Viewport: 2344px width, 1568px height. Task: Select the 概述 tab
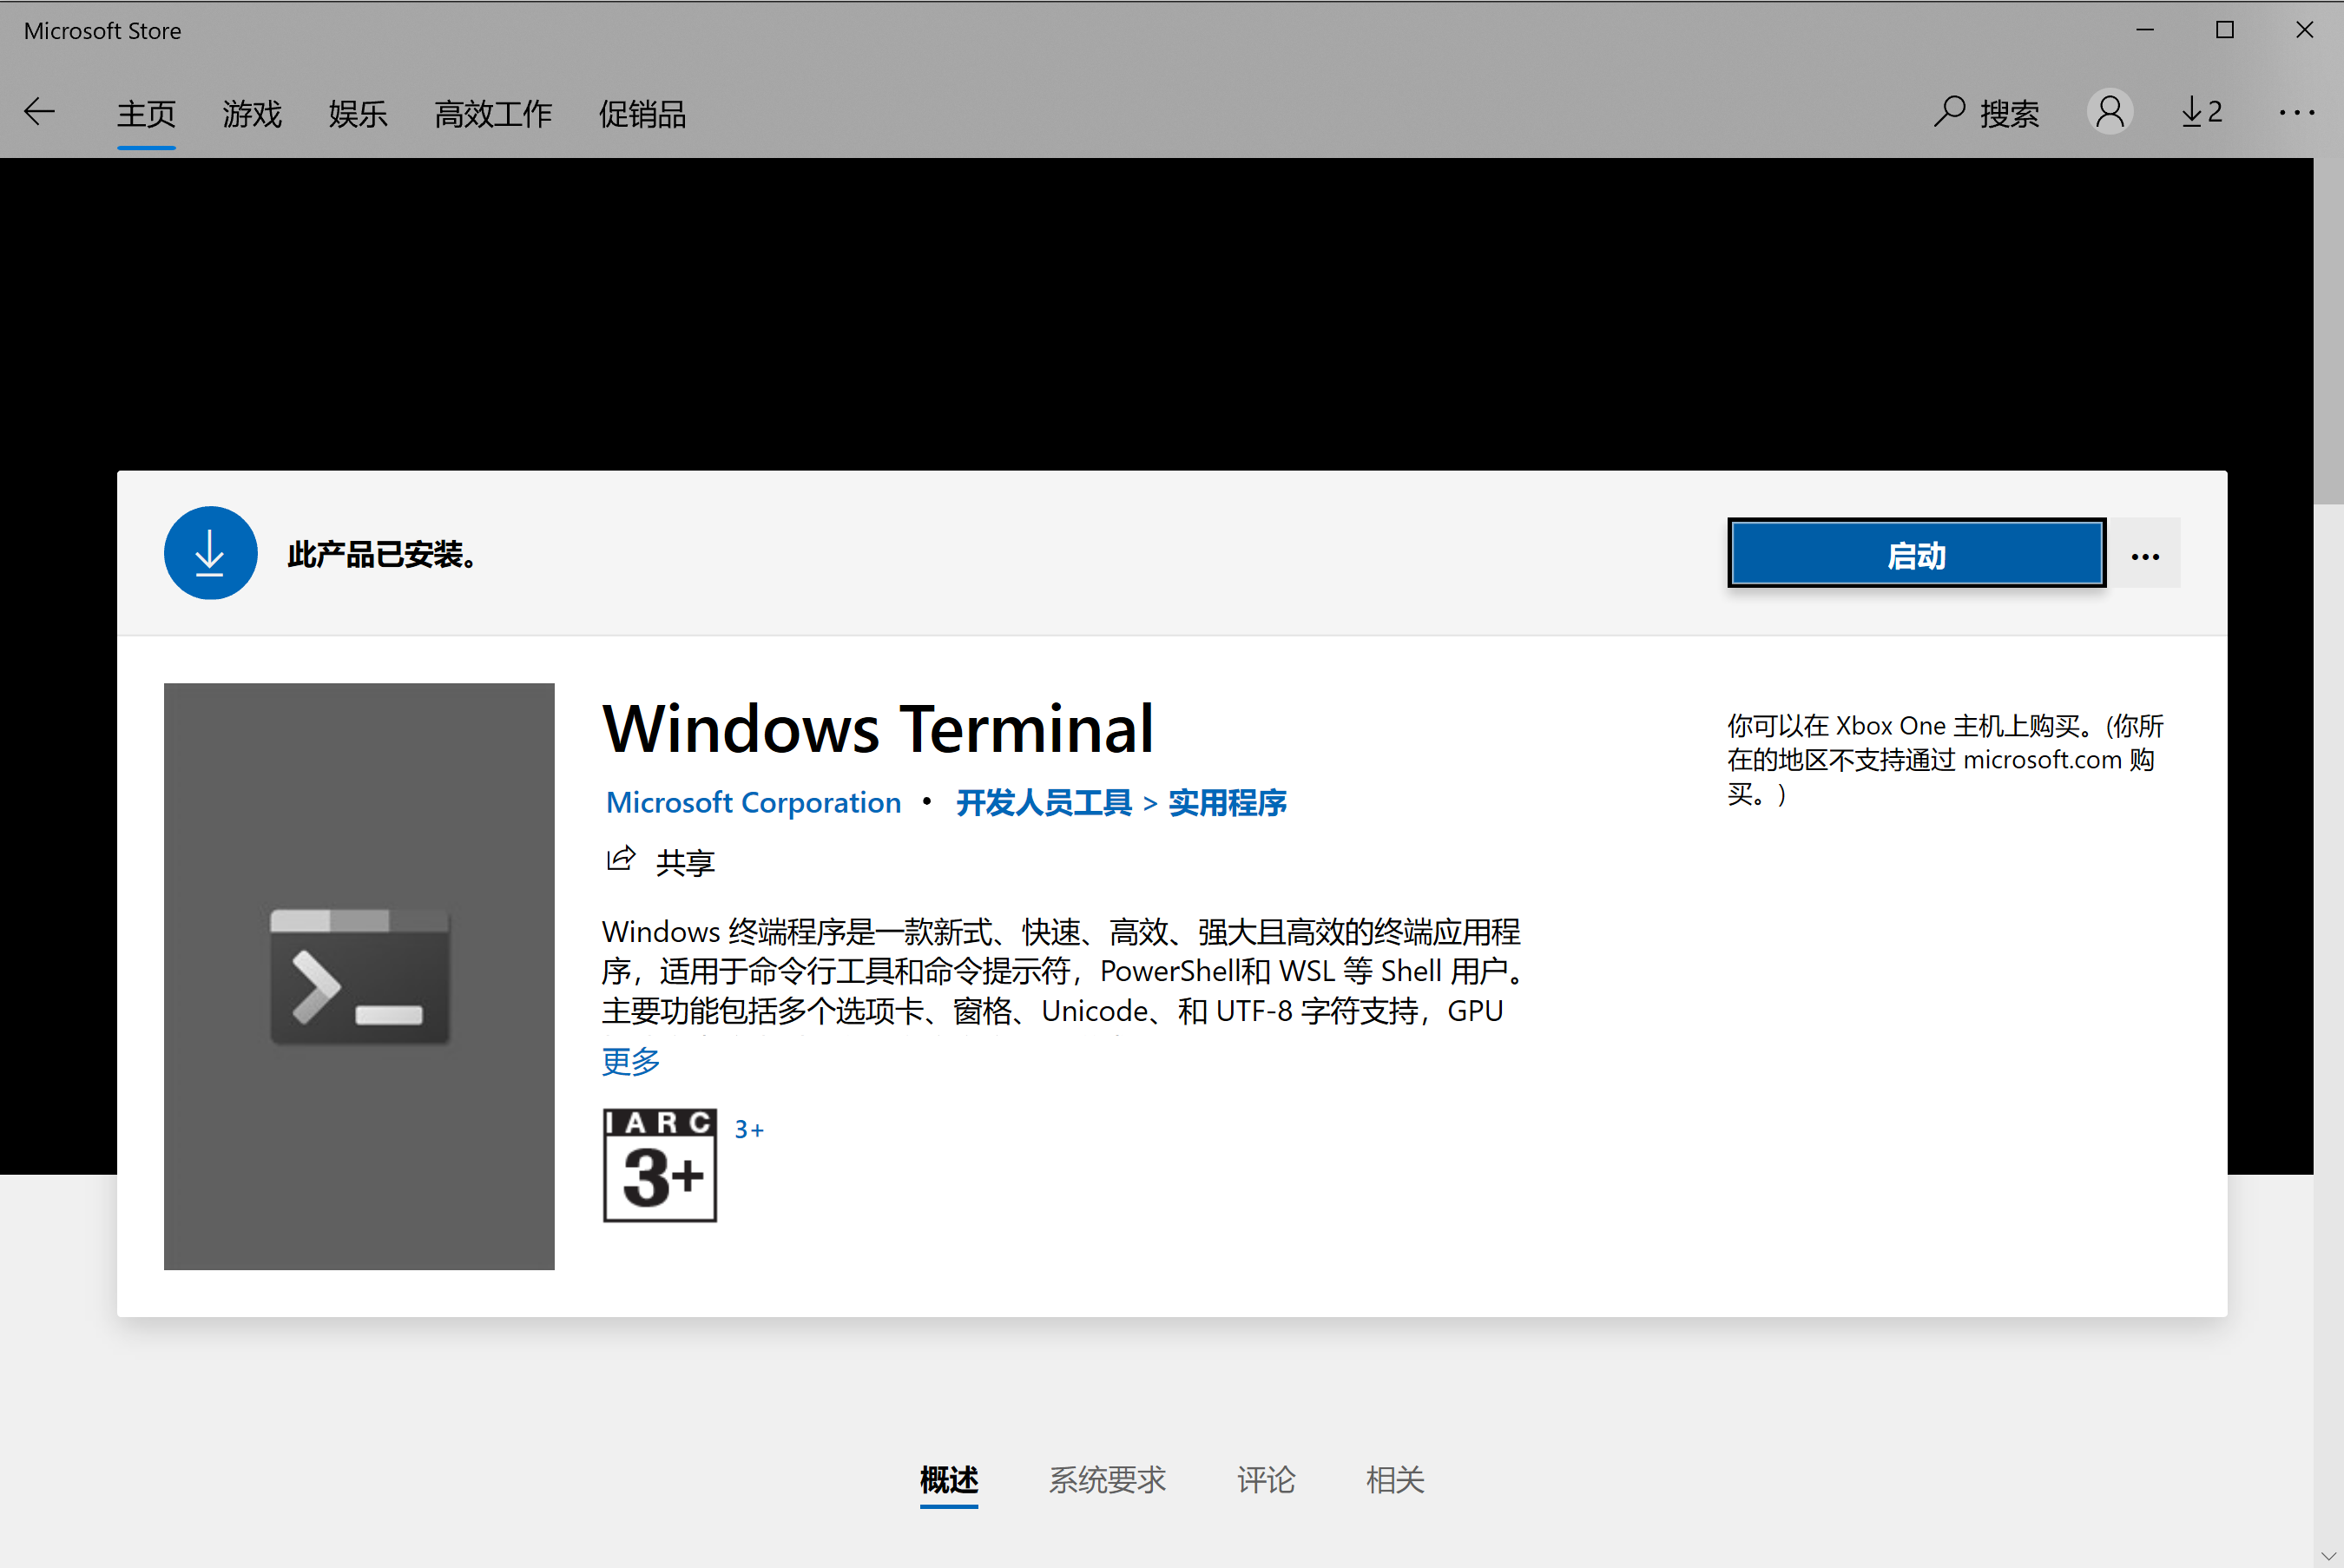(948, 1481)
